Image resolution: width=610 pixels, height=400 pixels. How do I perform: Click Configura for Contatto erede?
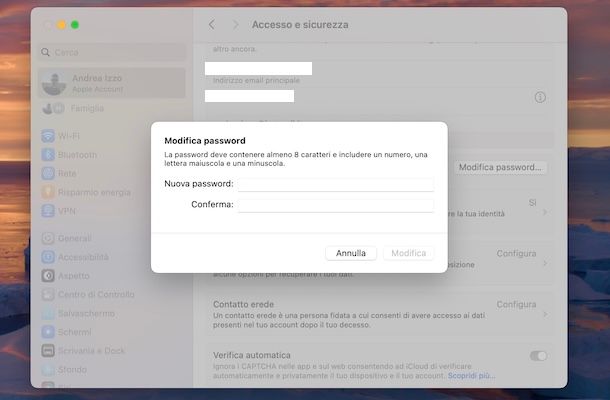(516, 304)
